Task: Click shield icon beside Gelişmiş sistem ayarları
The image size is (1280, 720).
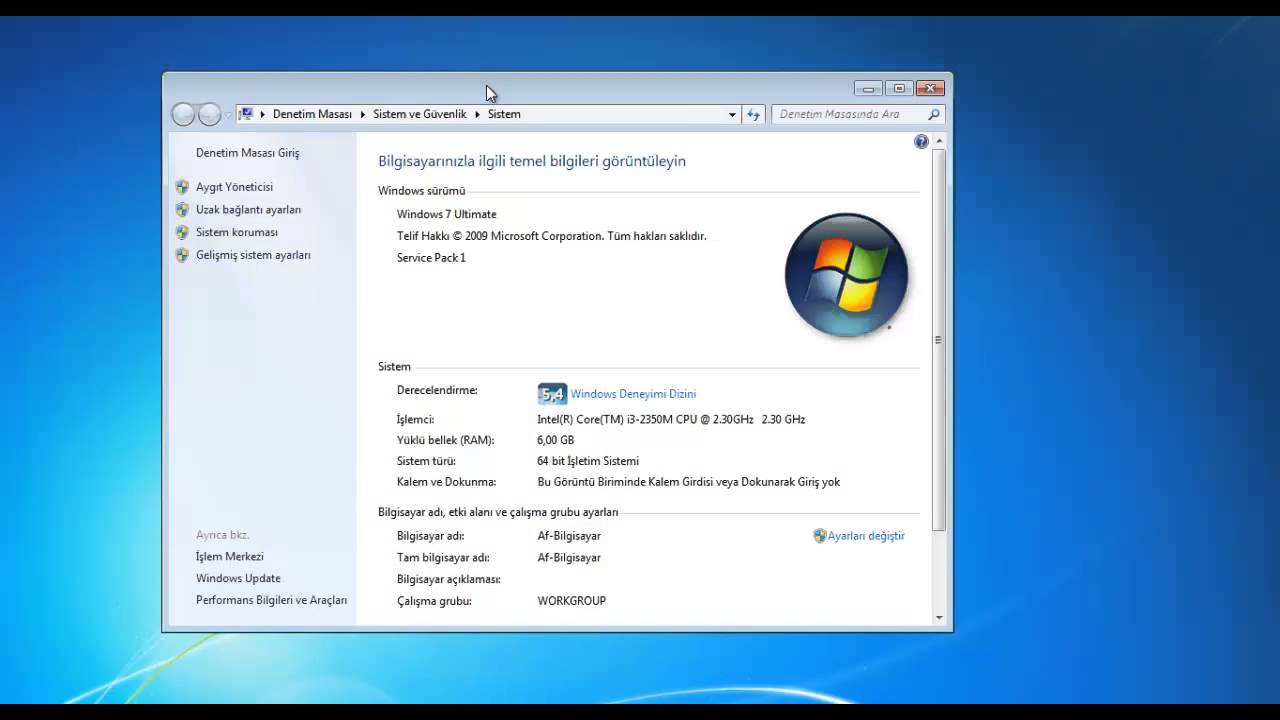Action: click(182, 255)
